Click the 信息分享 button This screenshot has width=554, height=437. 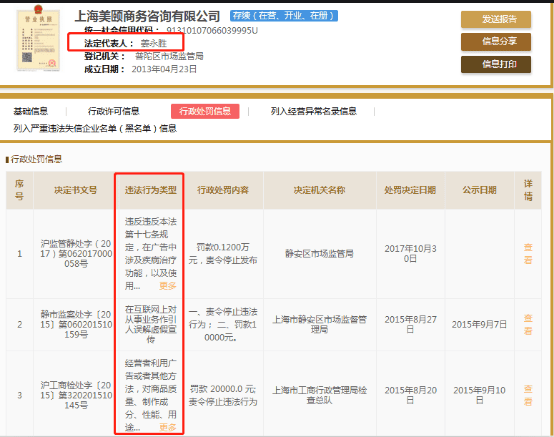pyautogui.click(x=496, y=42)
